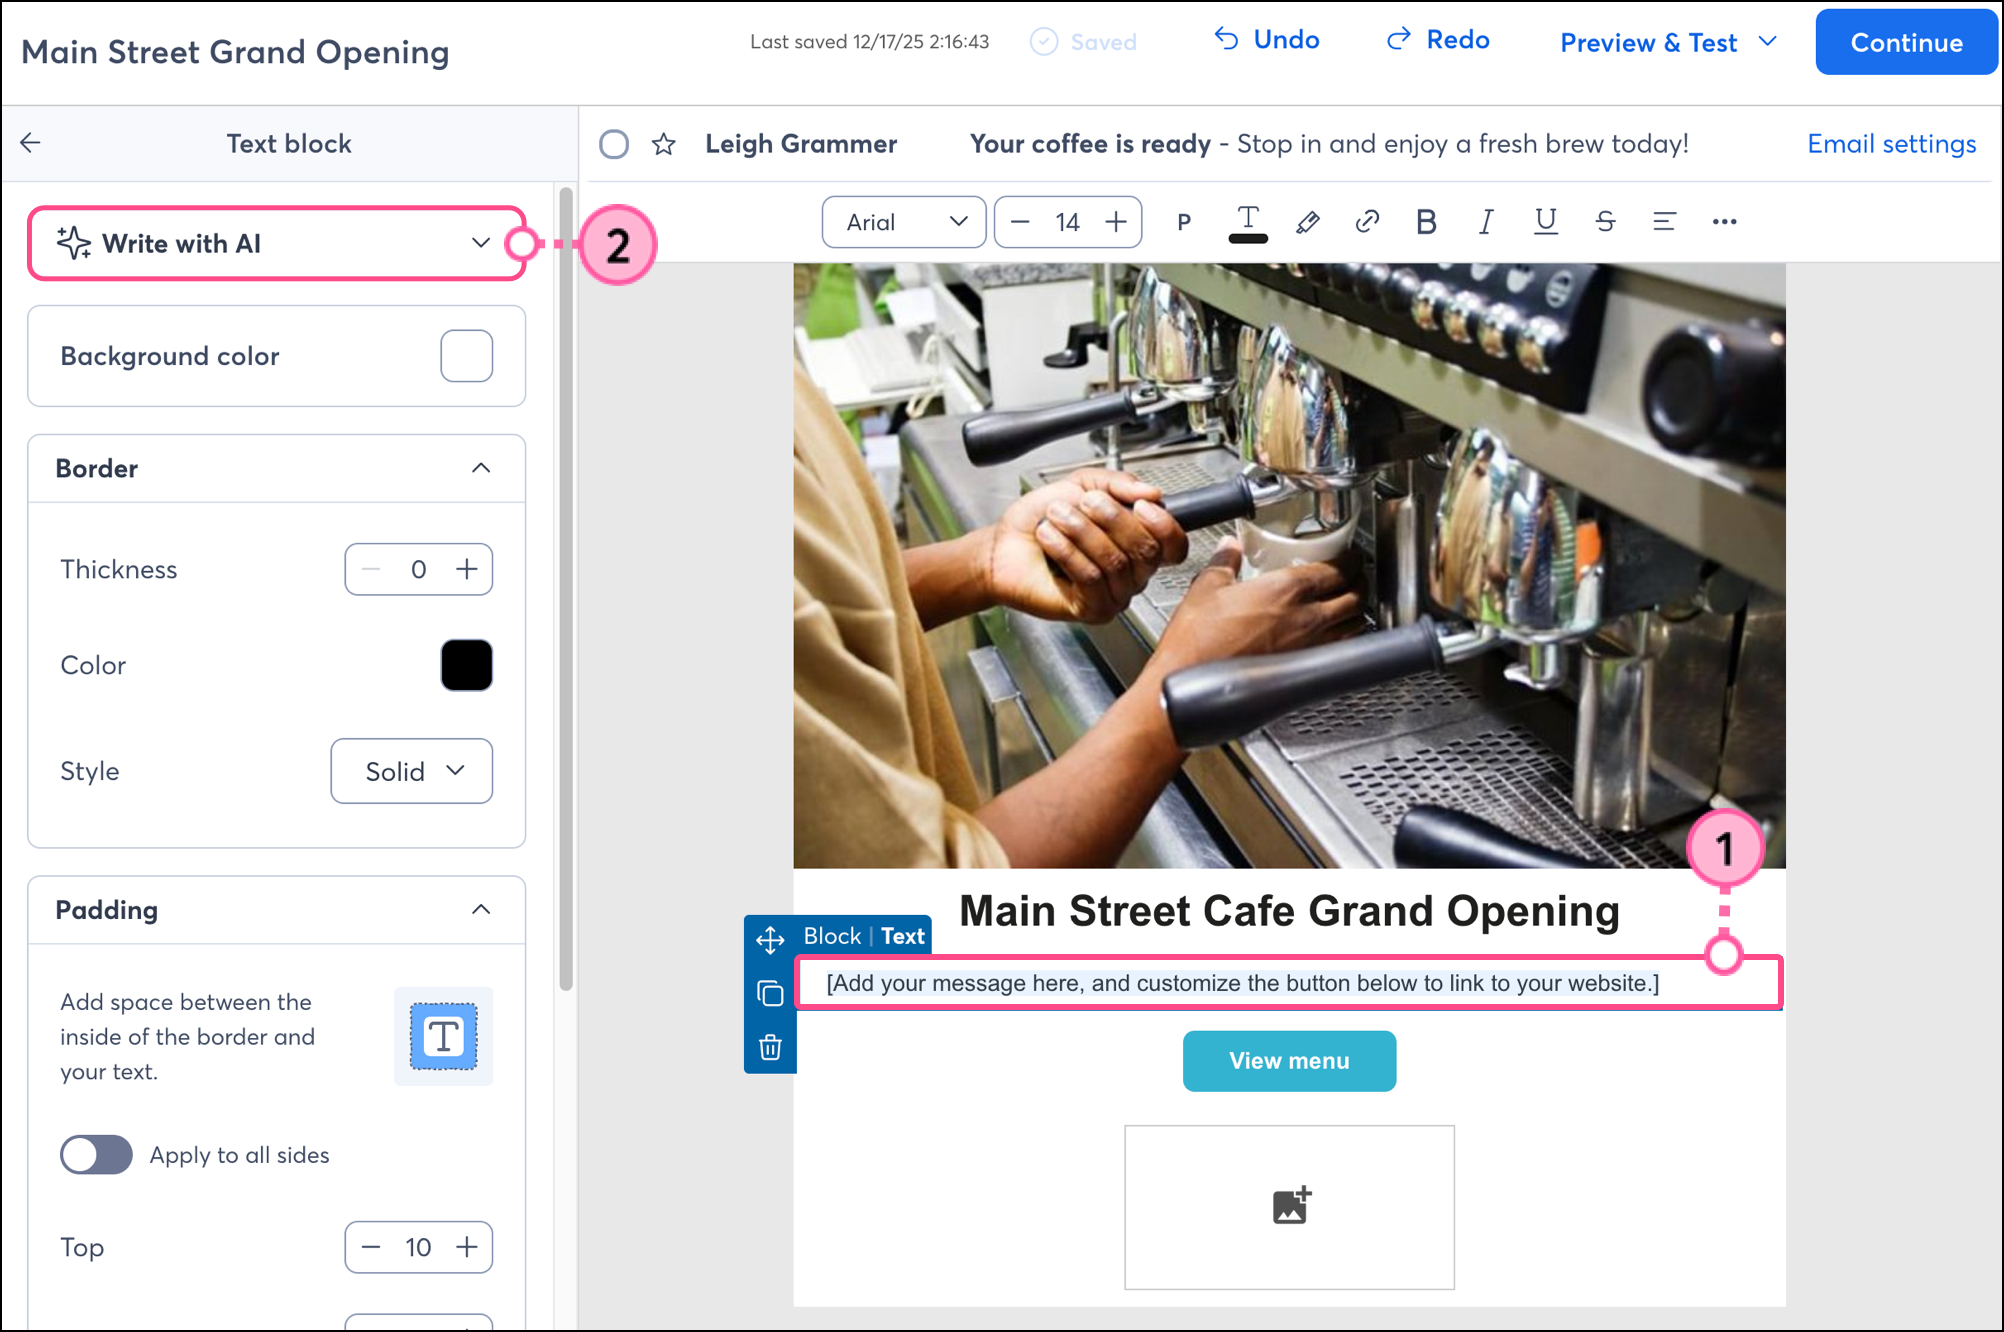Click the black border color swatch
2004x1332 pixels.
coord(466,665)
